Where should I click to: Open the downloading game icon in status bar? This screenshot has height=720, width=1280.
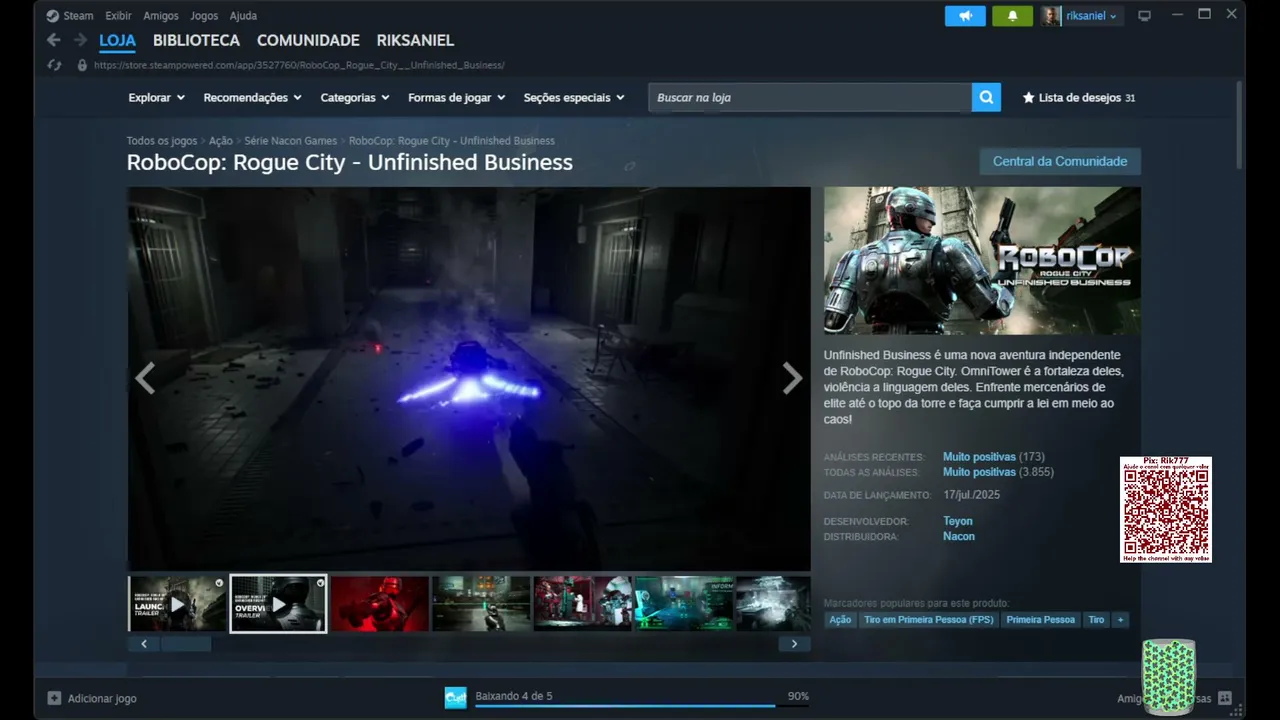pyautogui.click(x=456, y=698)
